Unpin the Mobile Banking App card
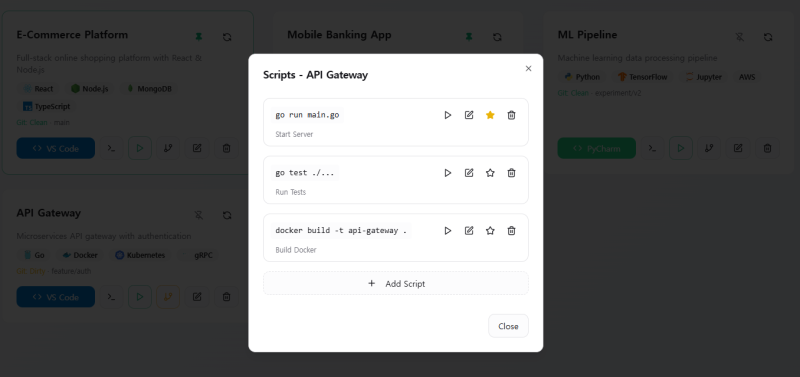This screenshot has width=800, height=377. [x=469, y=37]
